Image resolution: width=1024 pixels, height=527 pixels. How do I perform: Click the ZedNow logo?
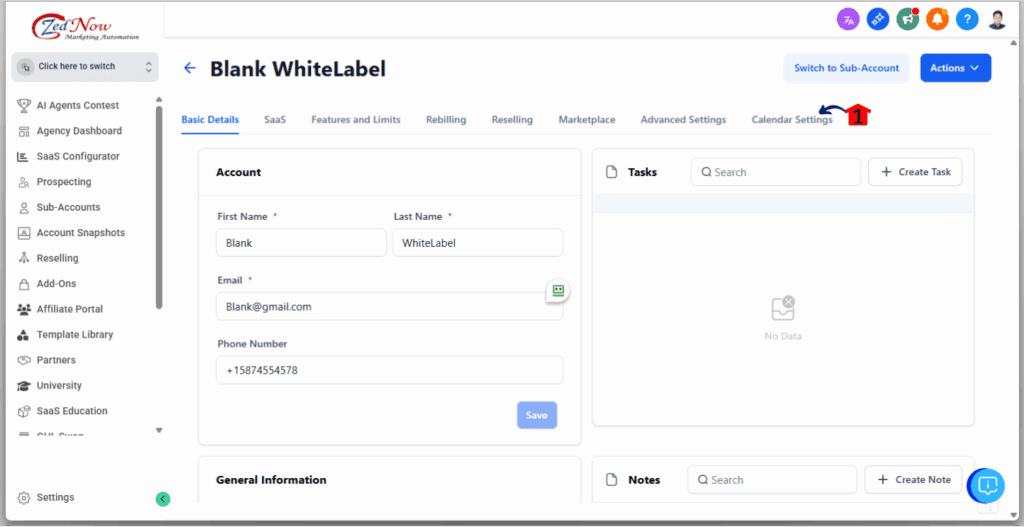pos(85,25)
